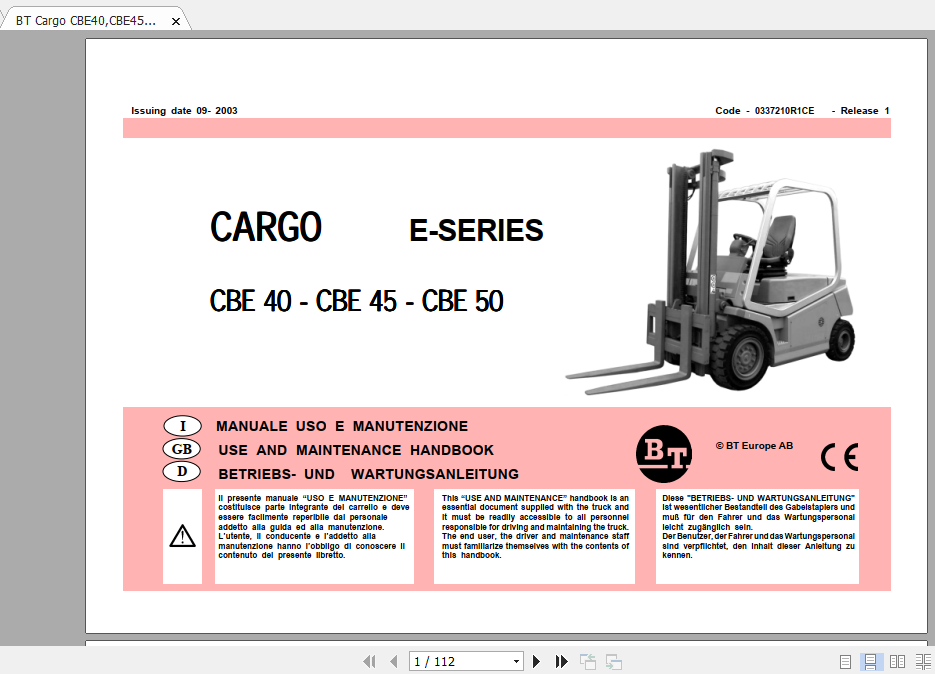Click the 'CARGO' title text
Image resolution: width=935 pixels, height=674 pixels.
coord(266,227)
